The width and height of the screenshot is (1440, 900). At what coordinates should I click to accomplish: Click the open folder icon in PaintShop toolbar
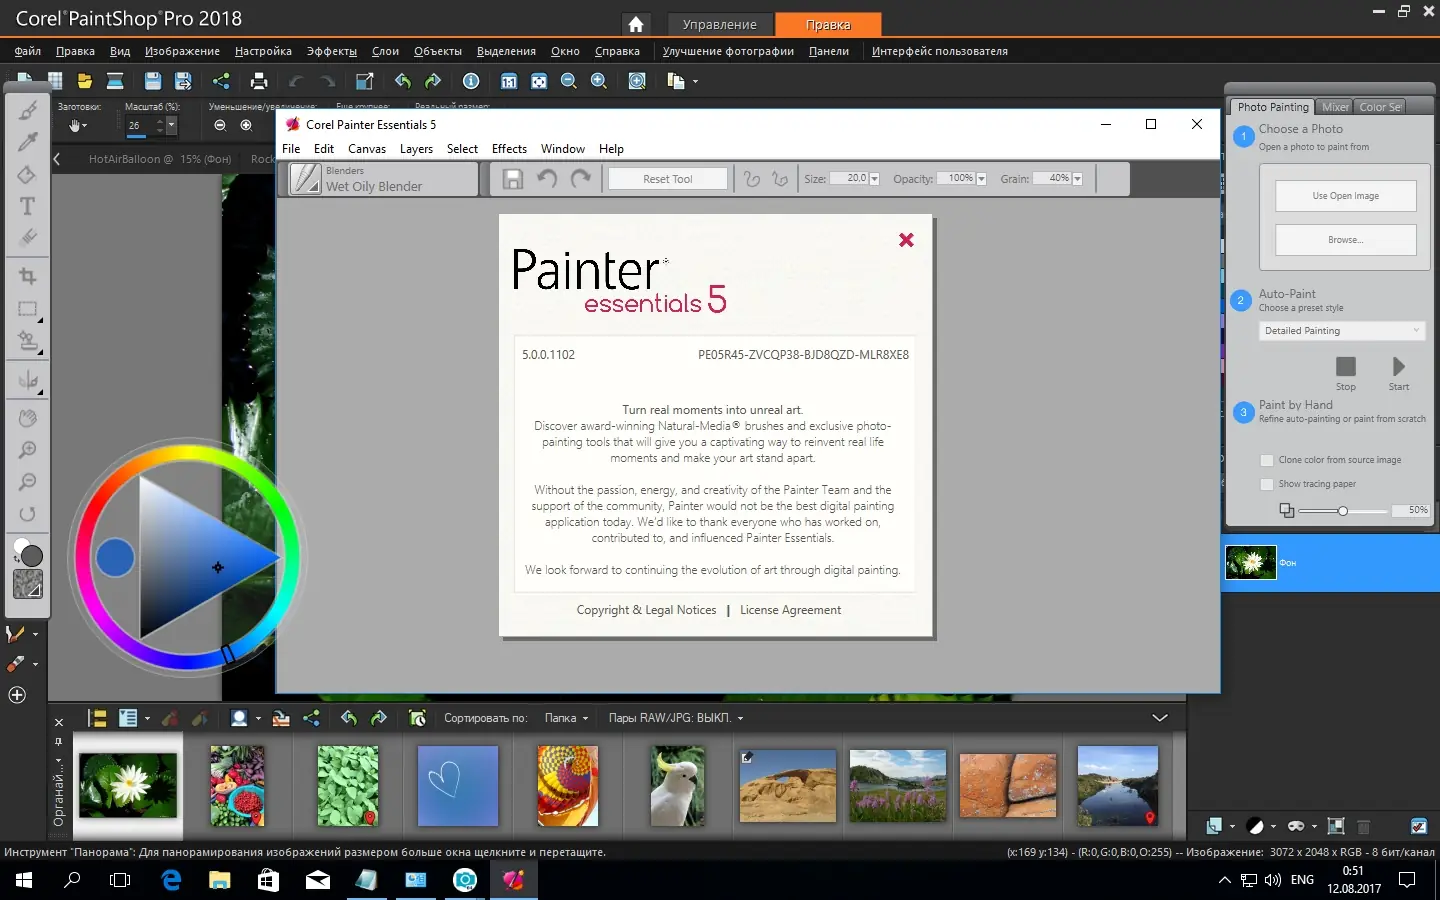click(x=85, y=81)
